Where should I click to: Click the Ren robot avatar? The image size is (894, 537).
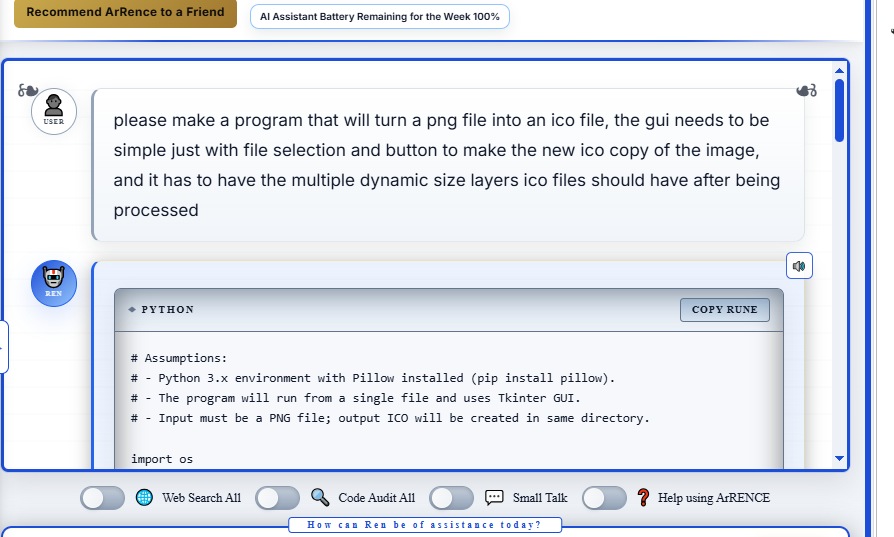coord(54,283)
